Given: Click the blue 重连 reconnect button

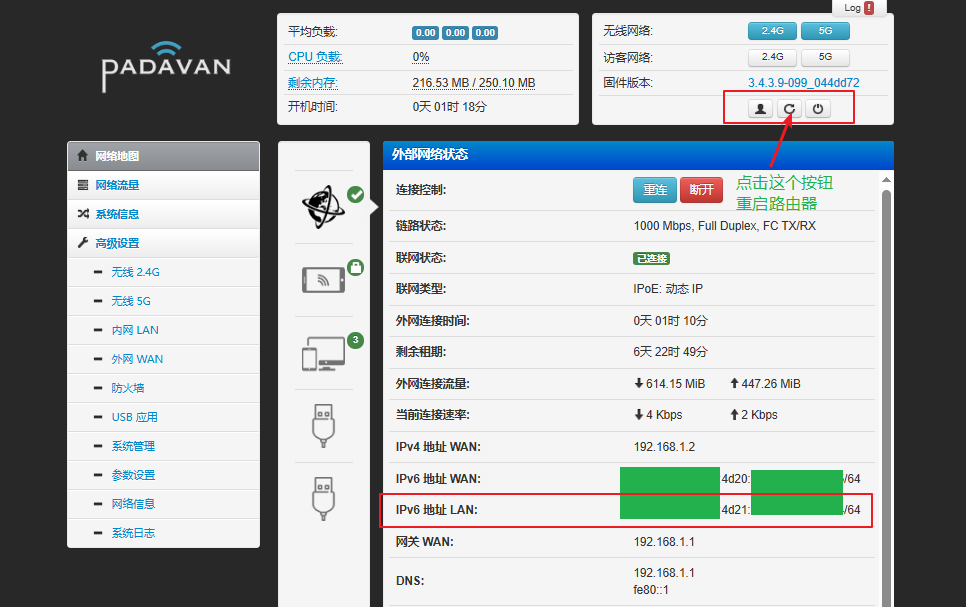Looking at the screenshot, I should coord(655,190).
